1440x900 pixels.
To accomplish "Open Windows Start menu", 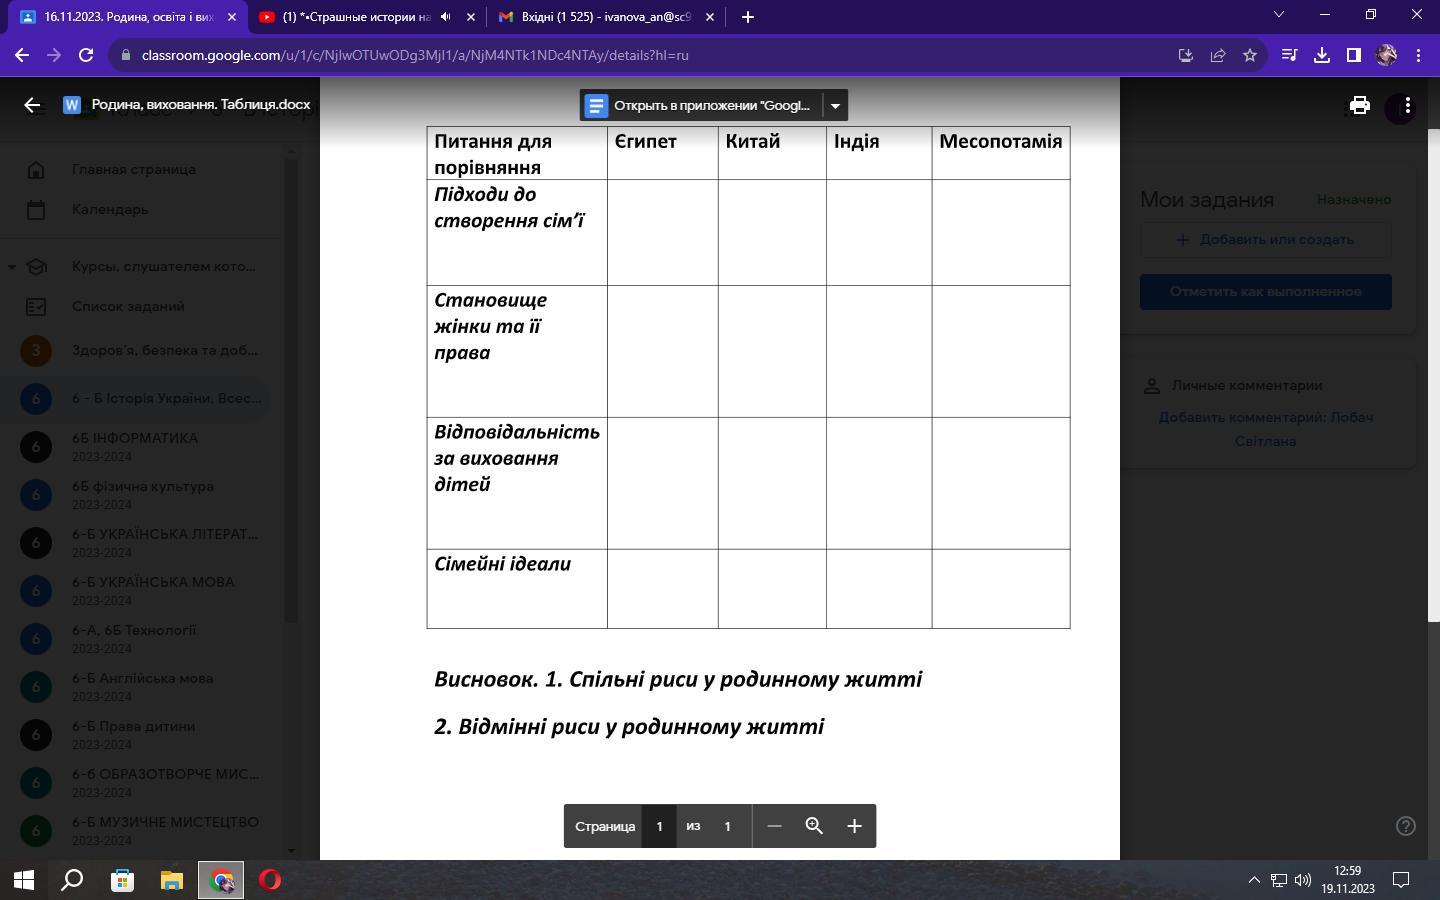I will (x=24, y=880).
